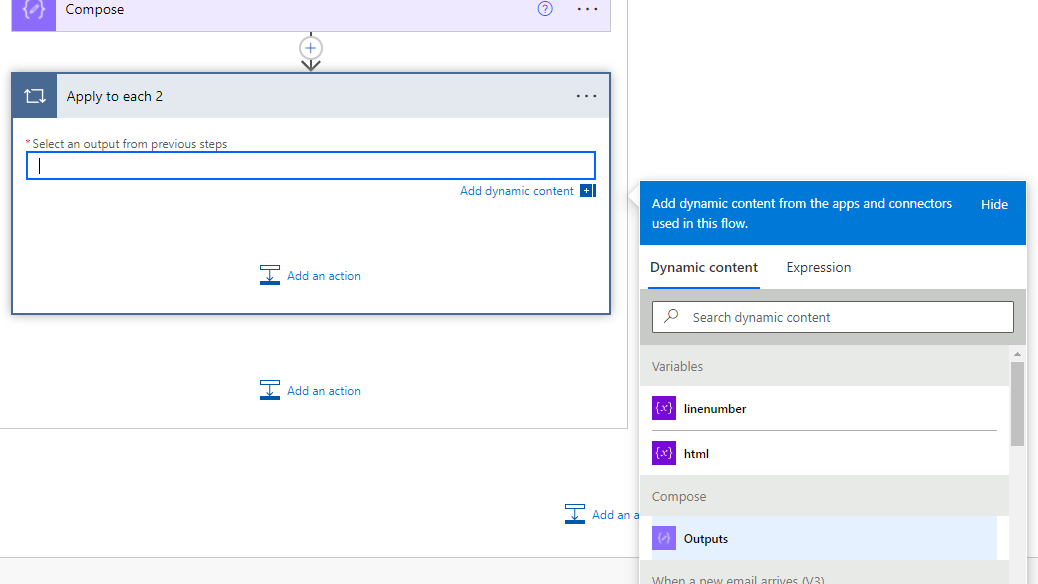
Task: Hide the dynamic content panel
Action: (x=993, y=204)
